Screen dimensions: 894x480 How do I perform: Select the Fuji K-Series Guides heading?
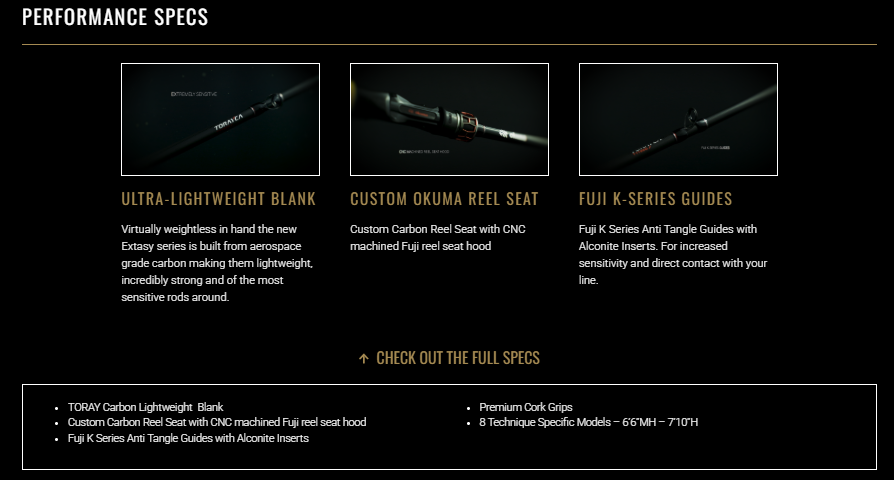pos(656,198)
